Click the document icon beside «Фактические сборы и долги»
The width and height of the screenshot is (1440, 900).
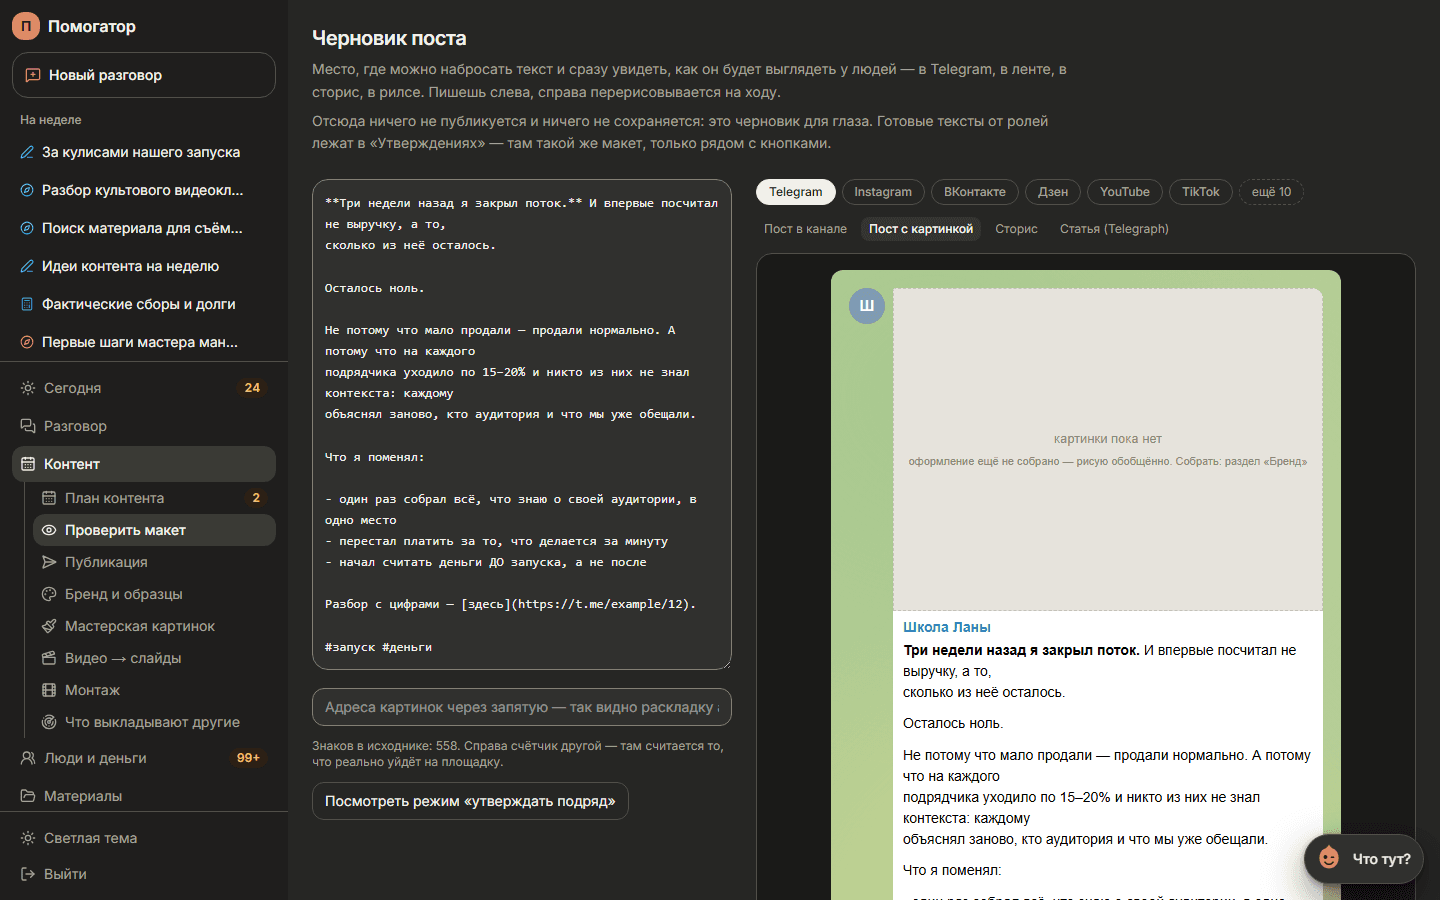click(27, 304)
